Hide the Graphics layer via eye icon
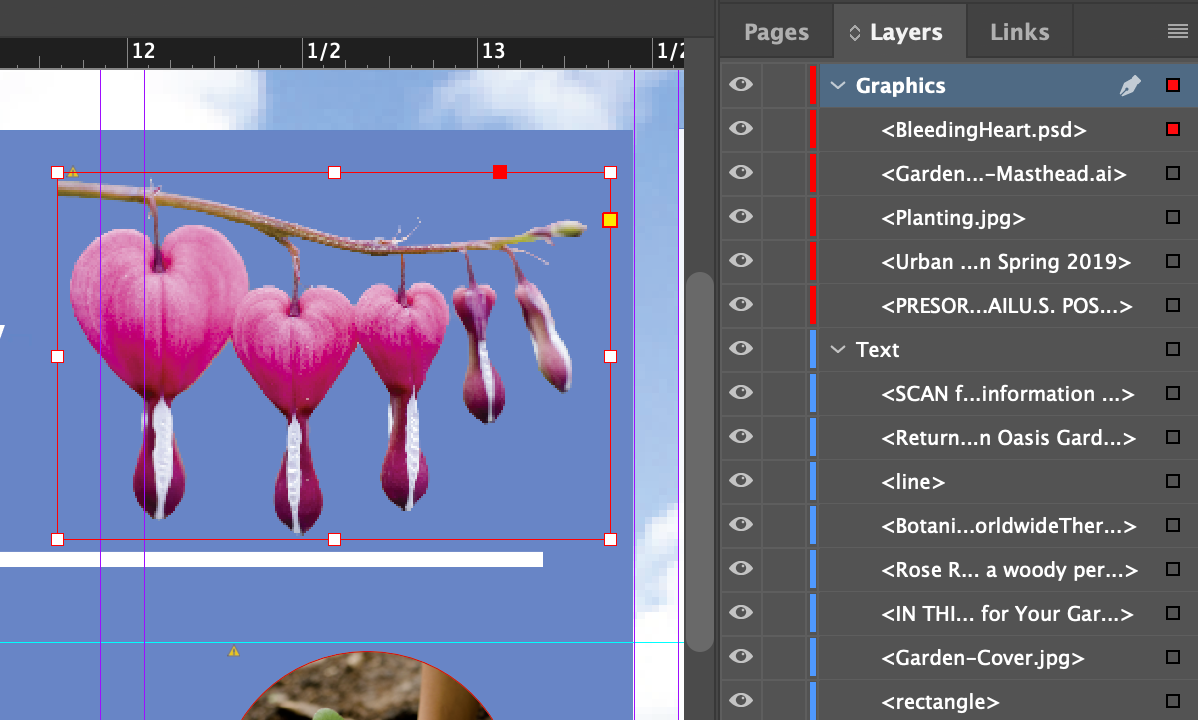Screen dimensions: 1198x720 [740, 84]
